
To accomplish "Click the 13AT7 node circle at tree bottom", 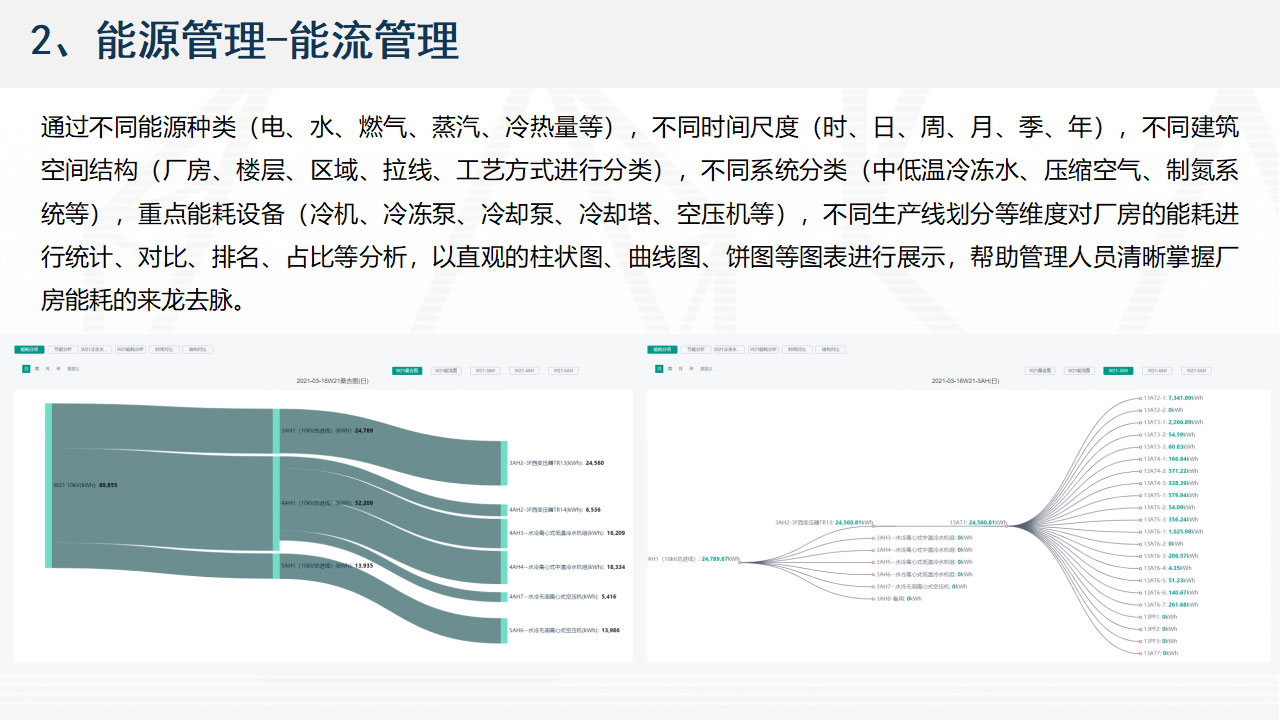I will (x=1141, y=653).
